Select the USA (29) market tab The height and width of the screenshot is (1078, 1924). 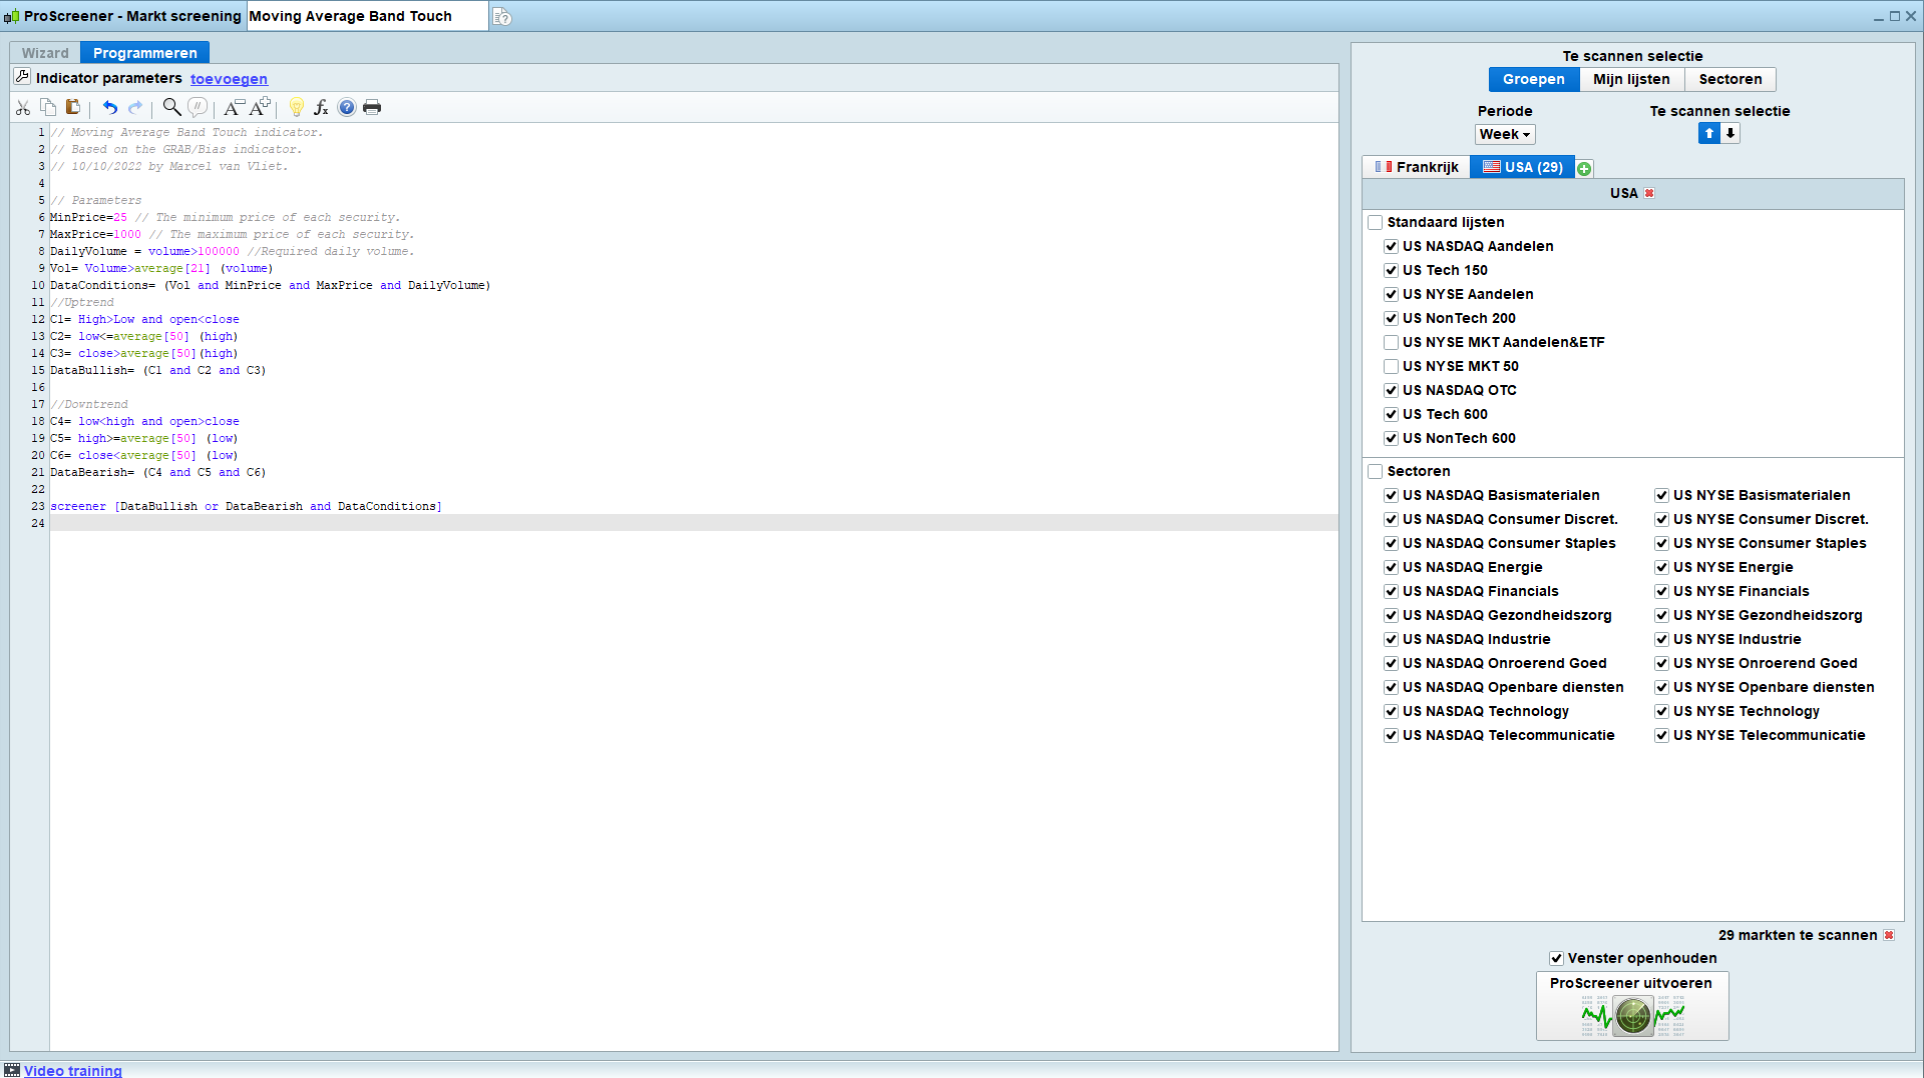[x=1522, y=167]
